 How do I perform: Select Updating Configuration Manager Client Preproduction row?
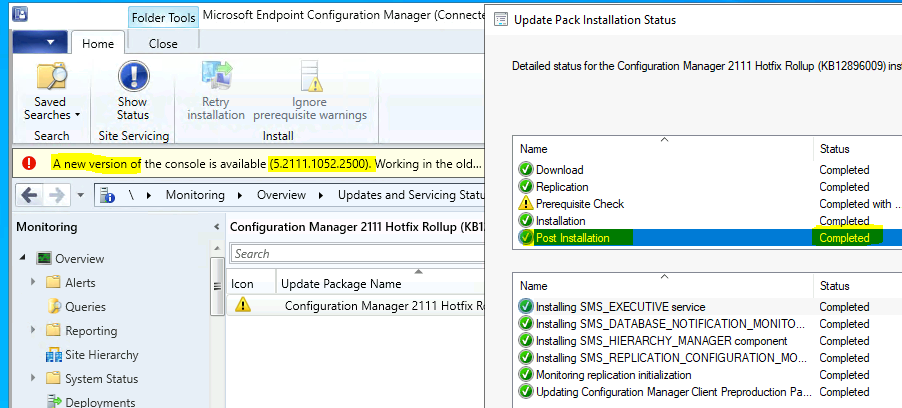tap(707, 392)
